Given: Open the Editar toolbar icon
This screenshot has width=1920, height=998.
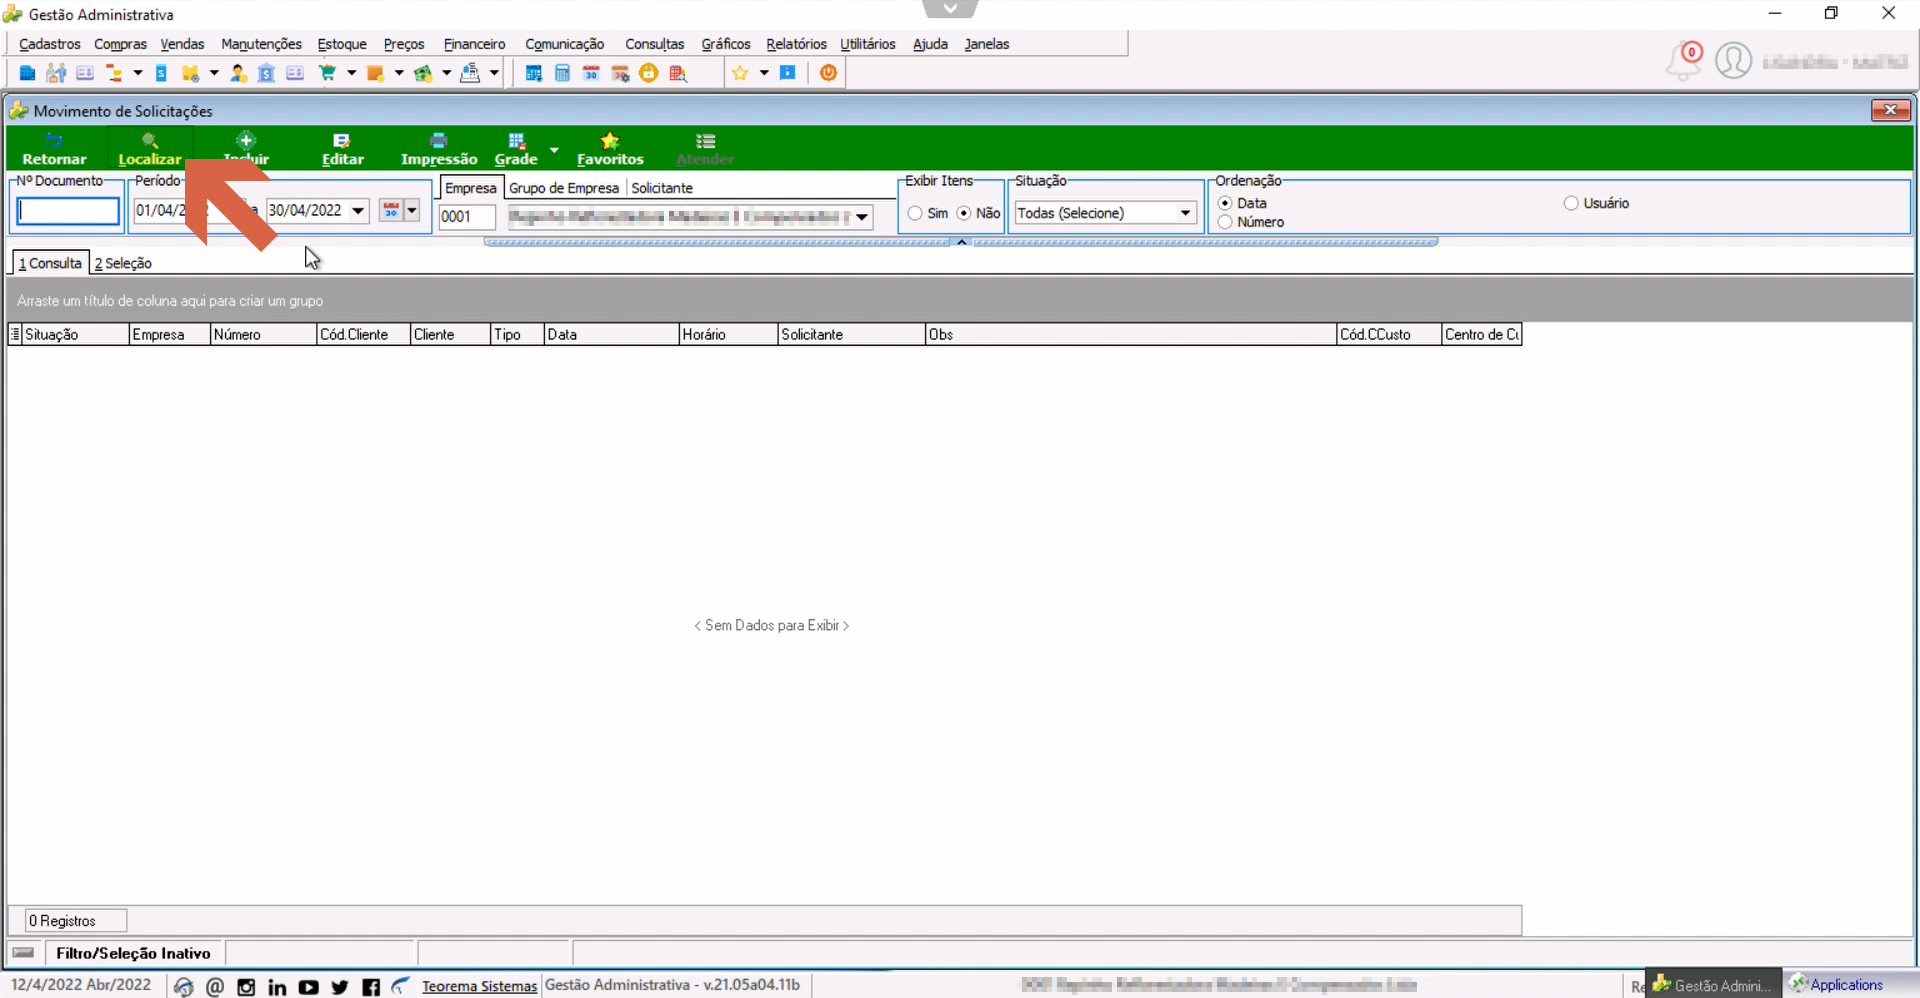Looking at the screenshot, I should click(x=342, y=140).
